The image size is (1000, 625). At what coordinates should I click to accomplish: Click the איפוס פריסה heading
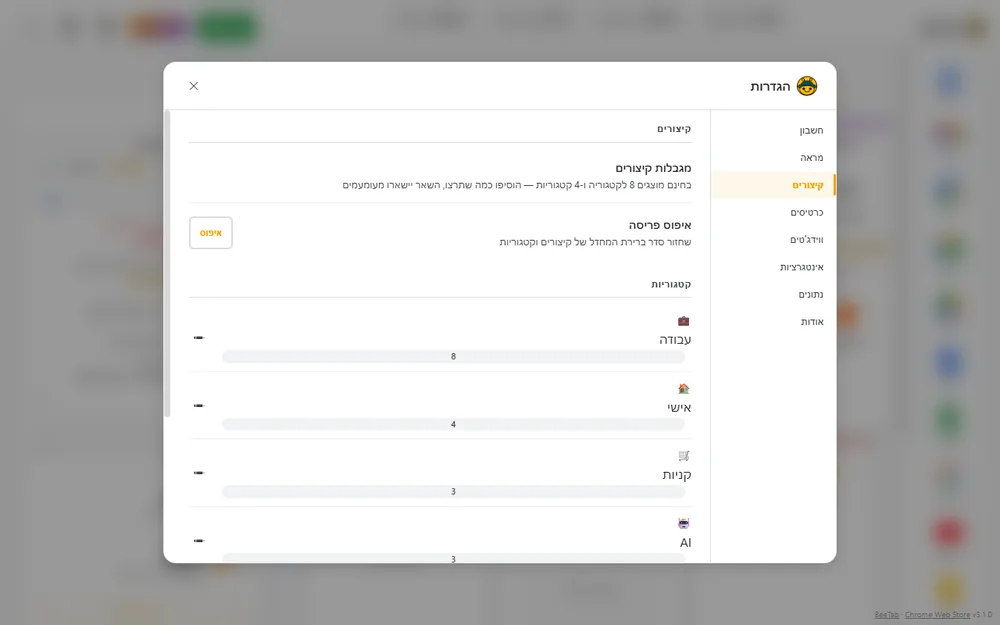[660, 225]
